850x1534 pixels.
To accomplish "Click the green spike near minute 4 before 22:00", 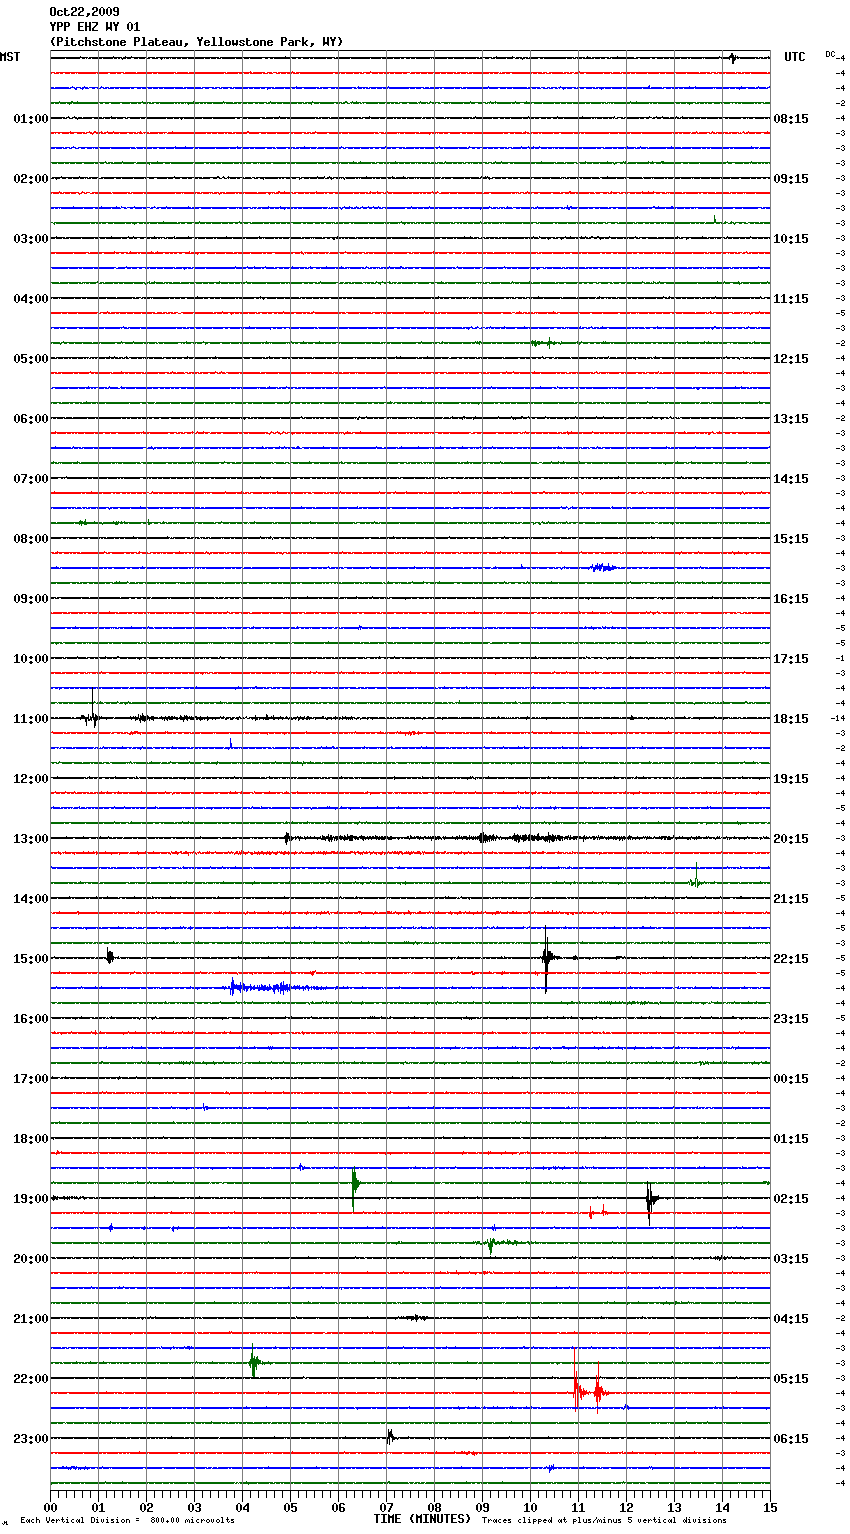I will tap(254, 1362).
